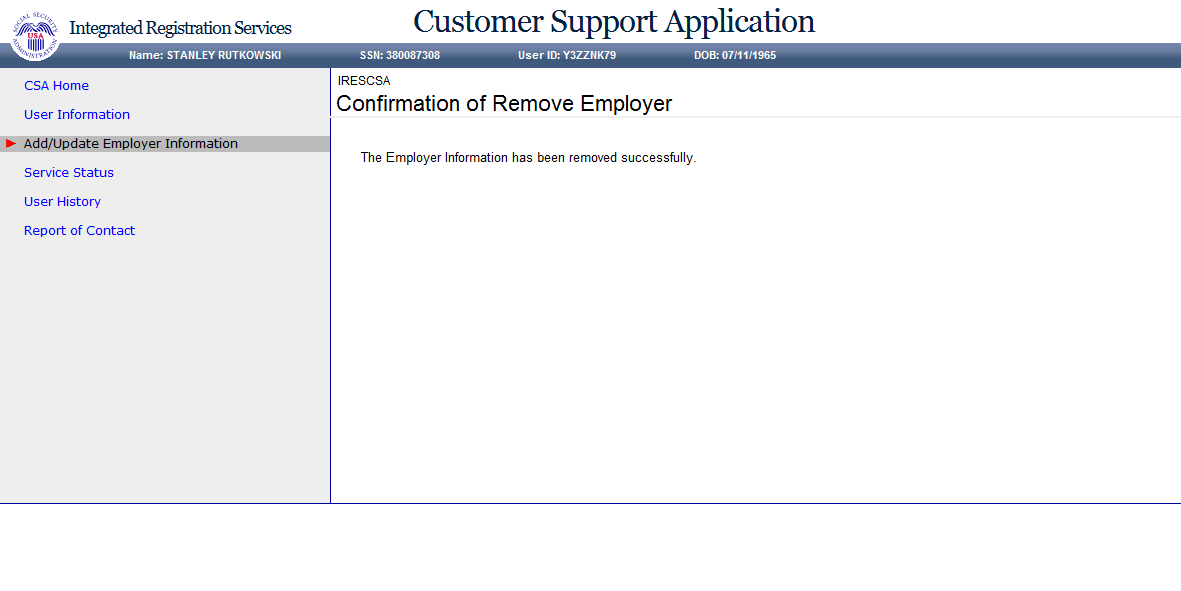Image resolution: width=1181 pixels, height=591 pixels.
Task: Click the Social Security Administration logo
Action: (35, 35)
